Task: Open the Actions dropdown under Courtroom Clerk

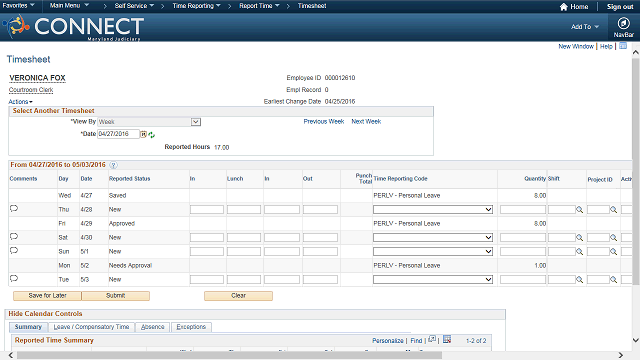Action: point(20,102)
